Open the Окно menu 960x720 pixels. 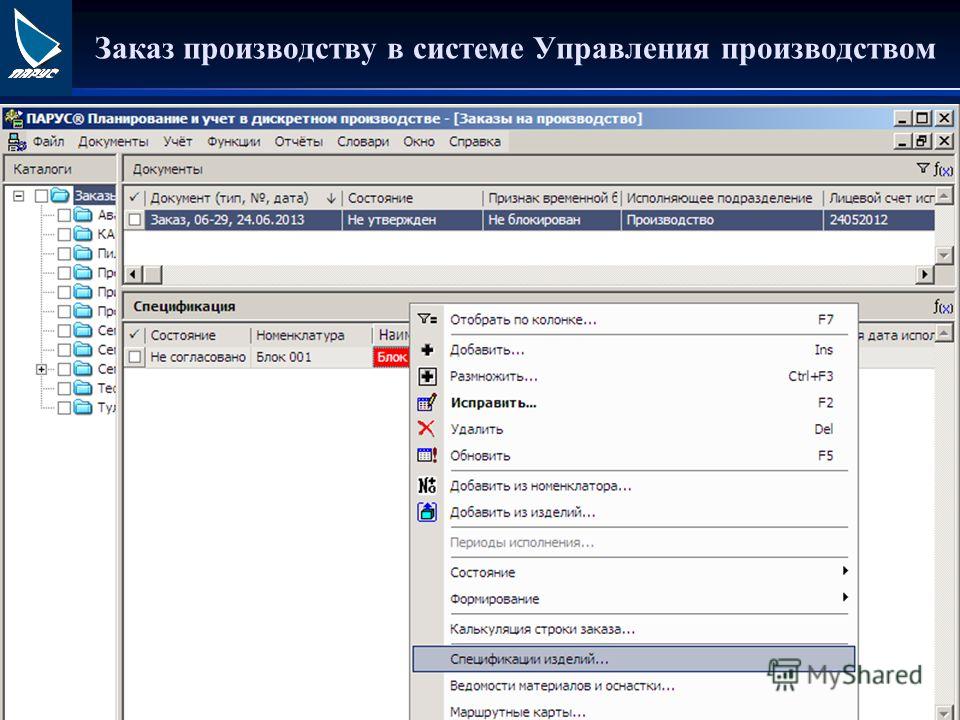pyautogui.click(x=419, y=141)
